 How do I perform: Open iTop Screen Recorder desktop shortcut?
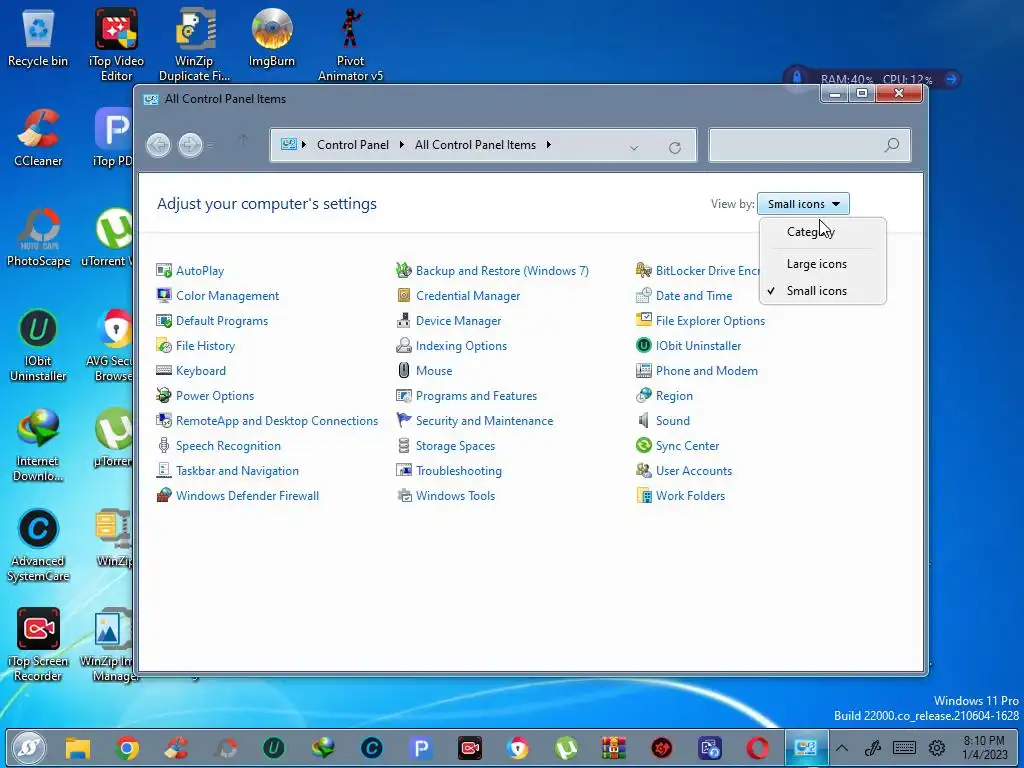[x=38, y=645]
